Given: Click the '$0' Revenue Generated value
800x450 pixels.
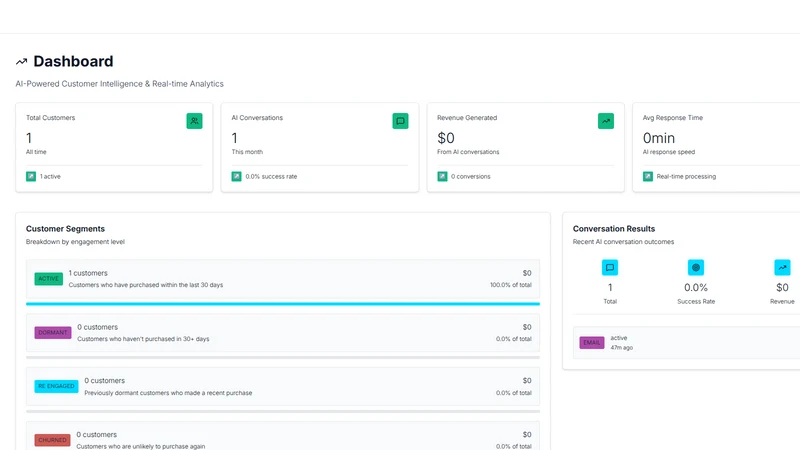Looking at the screenshot, I should point(446,138).
